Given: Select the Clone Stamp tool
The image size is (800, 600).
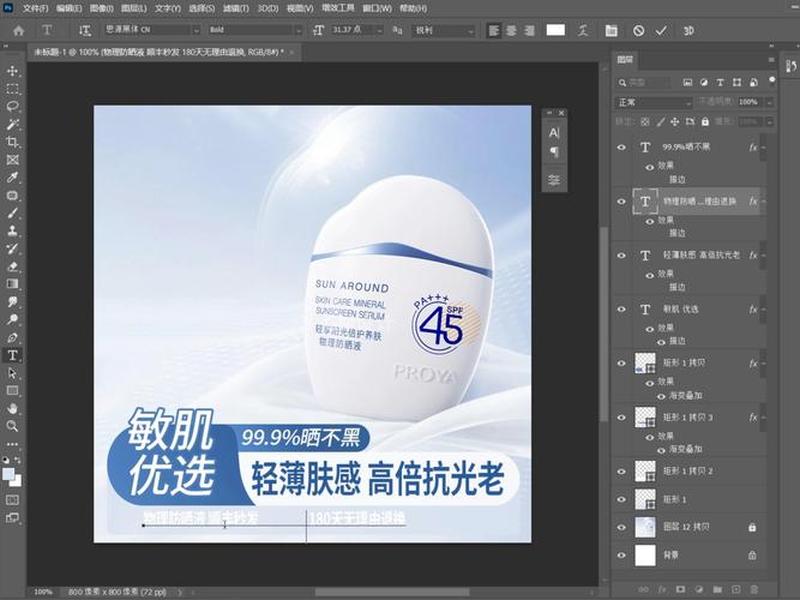Looking at the screenshot, I should (x=12, y=231).
